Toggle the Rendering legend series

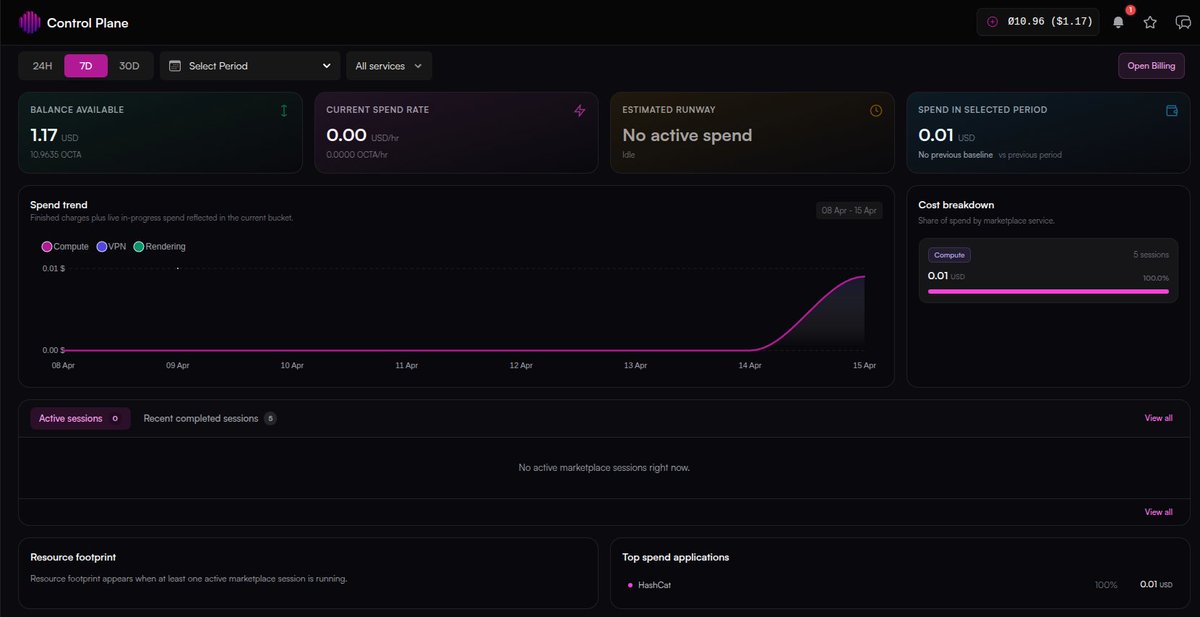(x=159, y=247)
